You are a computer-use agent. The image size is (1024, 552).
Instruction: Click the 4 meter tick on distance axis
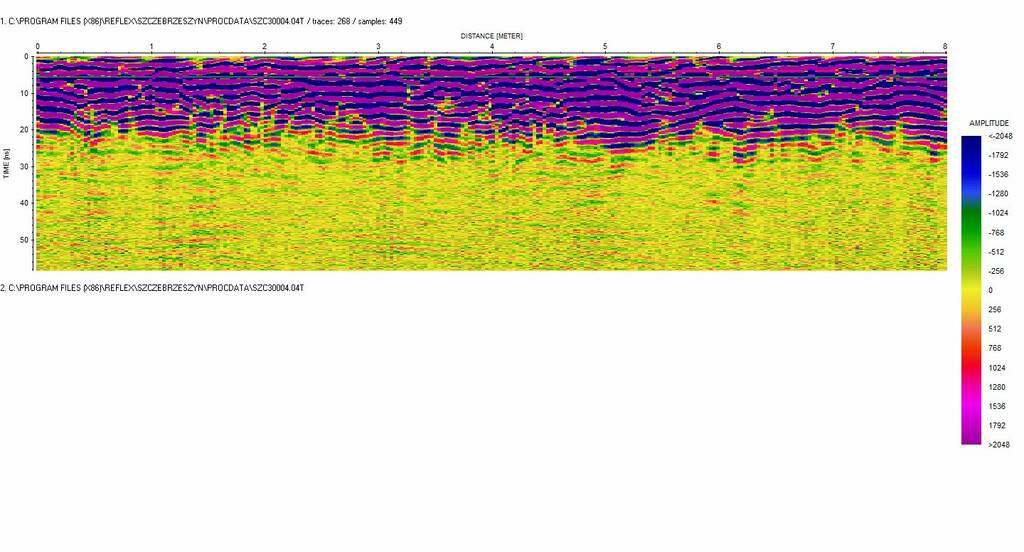click(491, 47)
